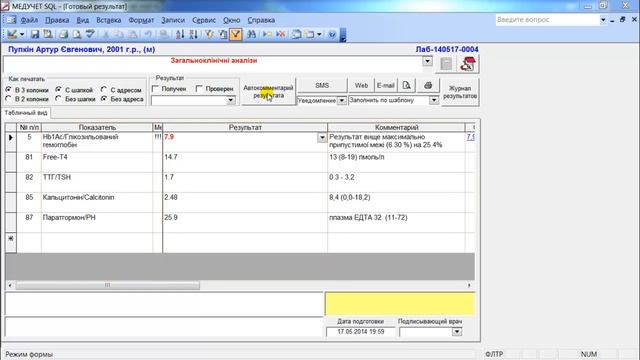Click the printer icon button next to E-mail
The image size is (640, 360).
coord(428,85)
